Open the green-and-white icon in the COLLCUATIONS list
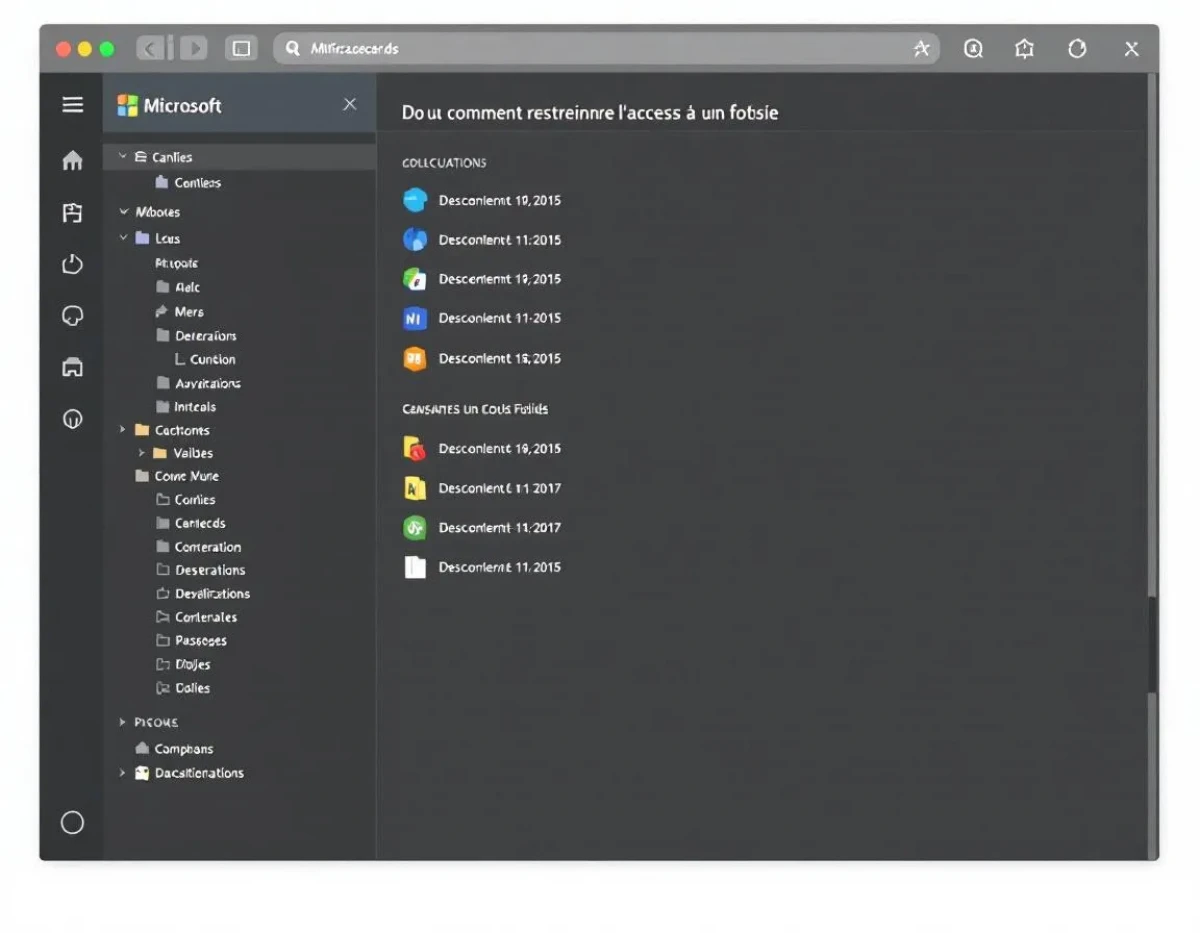 click(415, 279)
